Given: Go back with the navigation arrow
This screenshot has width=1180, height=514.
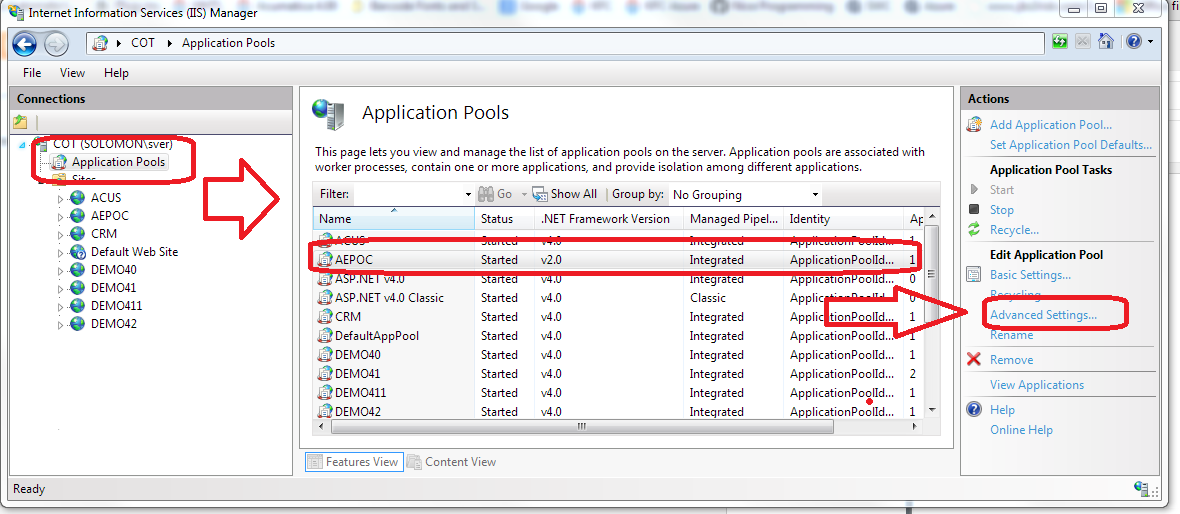Looking at the screenshot, I should click(25, 43).
